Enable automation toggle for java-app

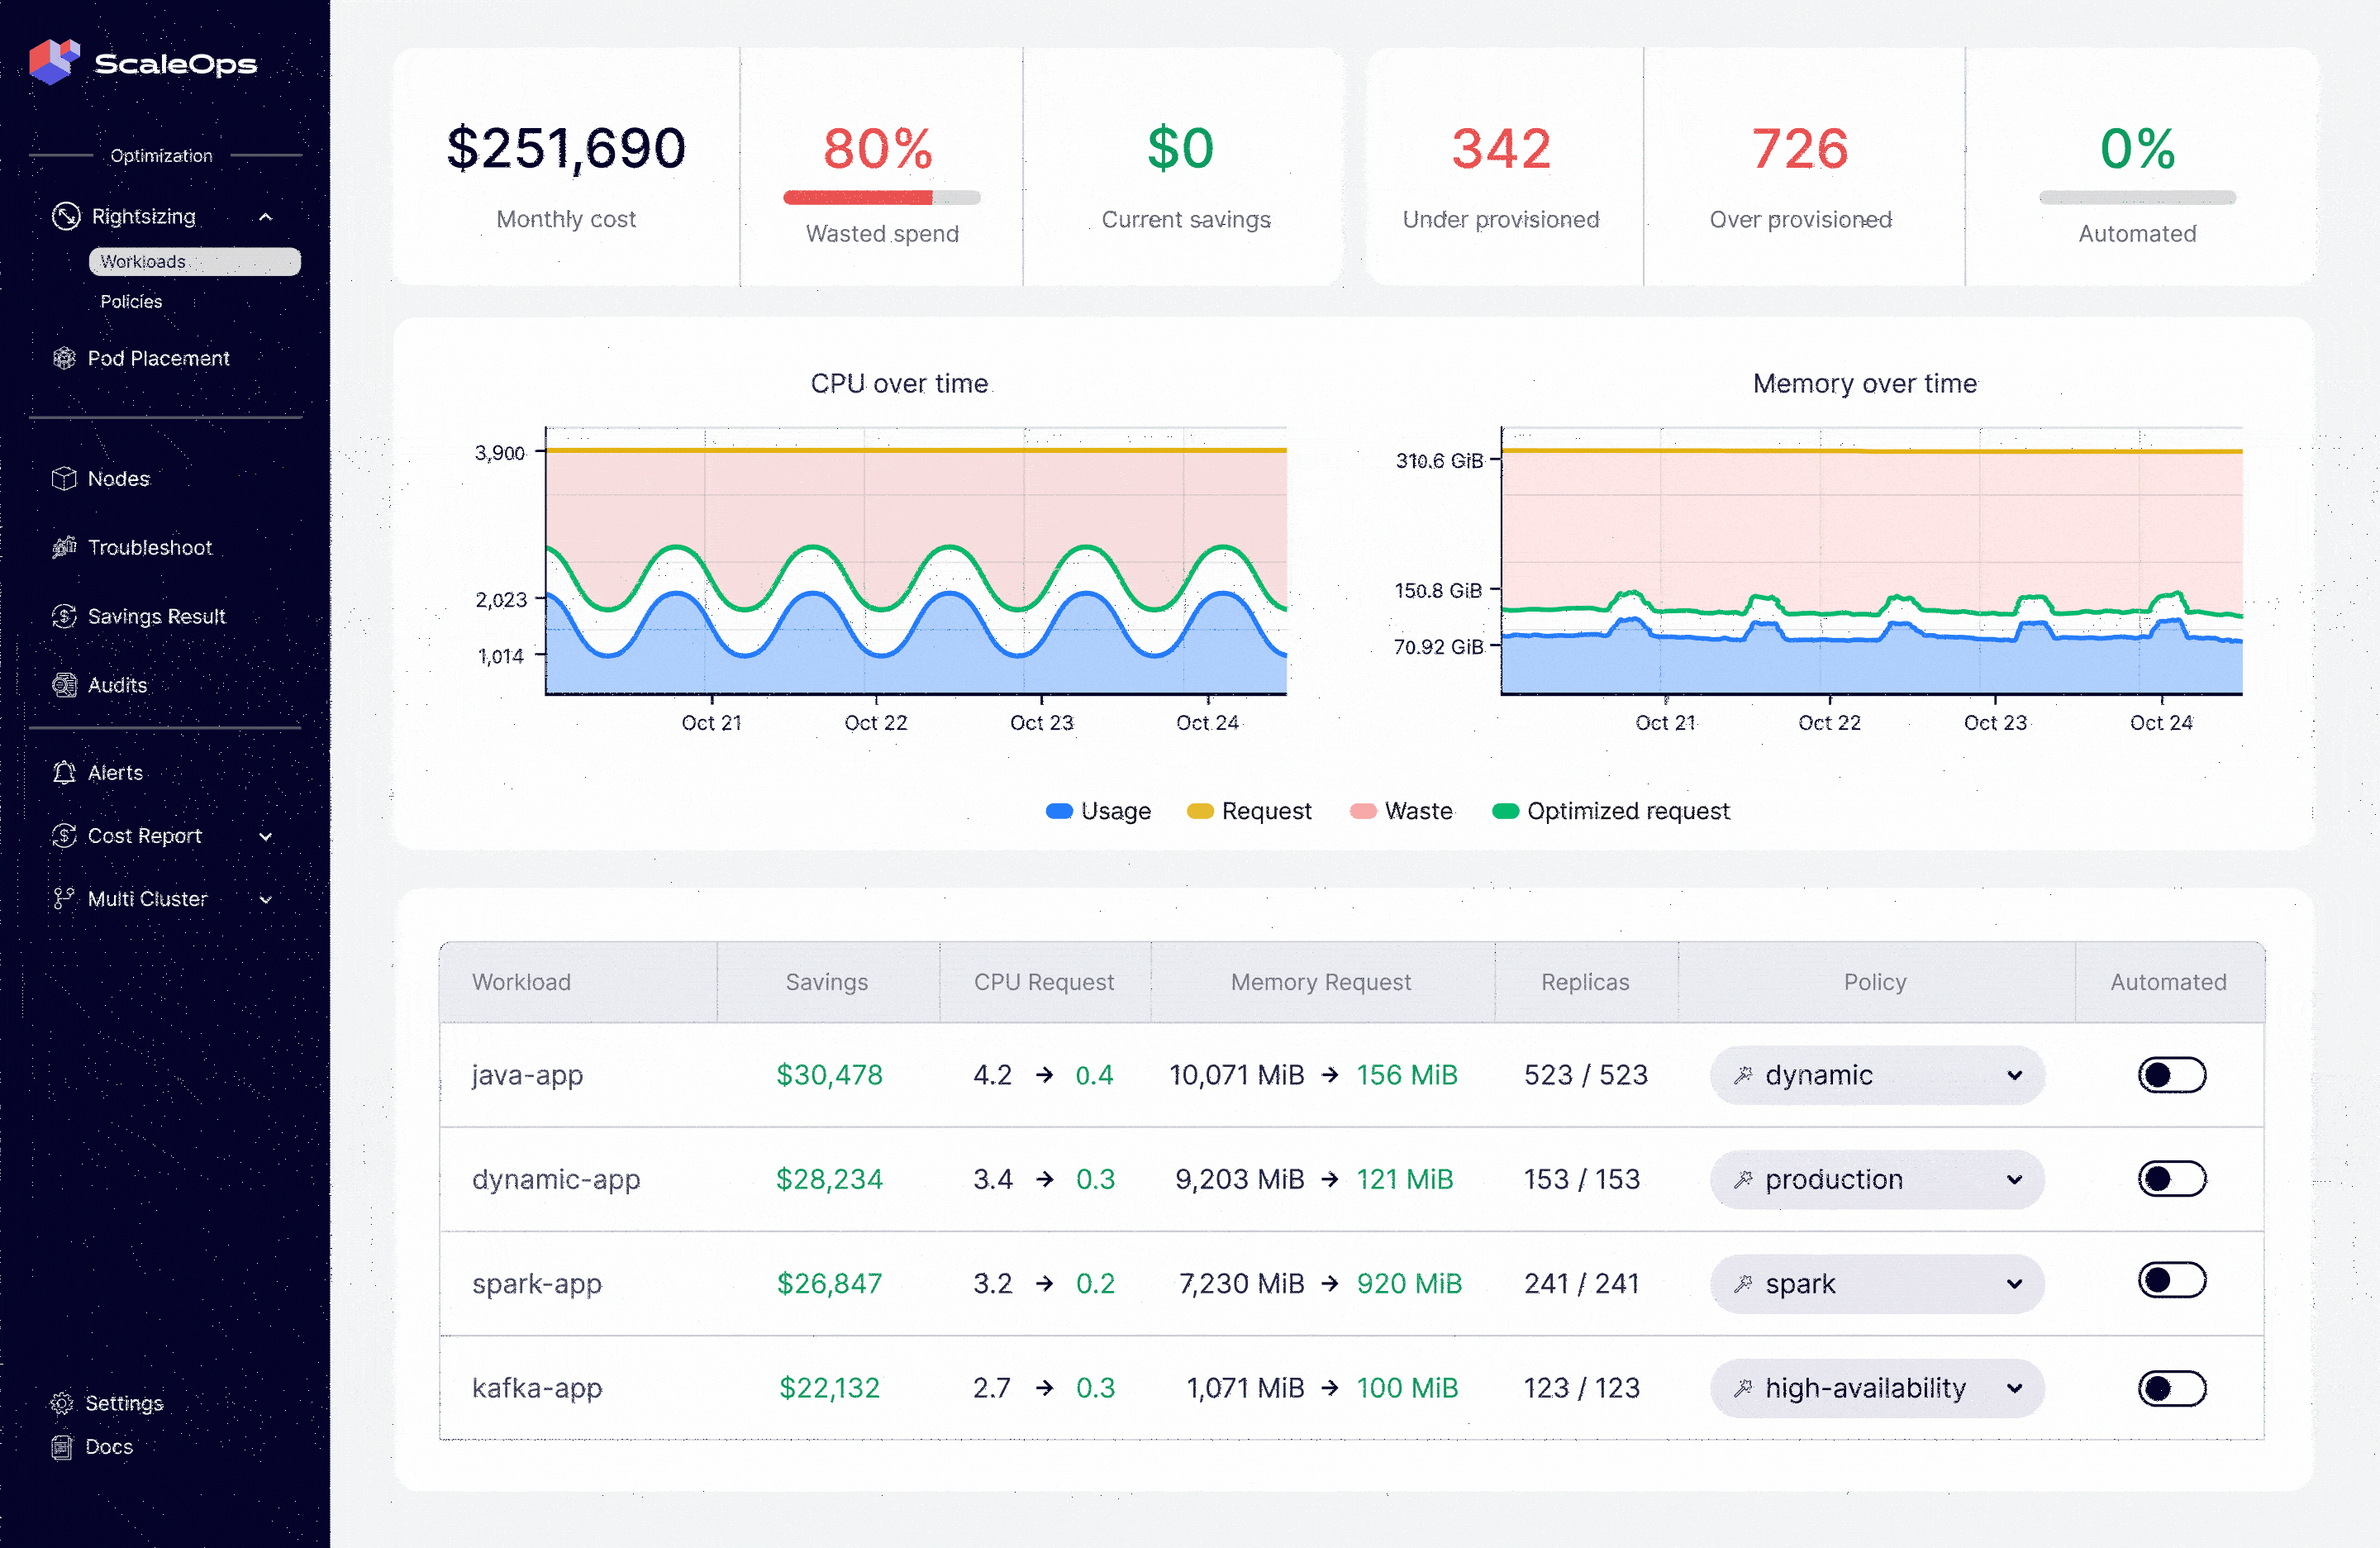2171,1075
